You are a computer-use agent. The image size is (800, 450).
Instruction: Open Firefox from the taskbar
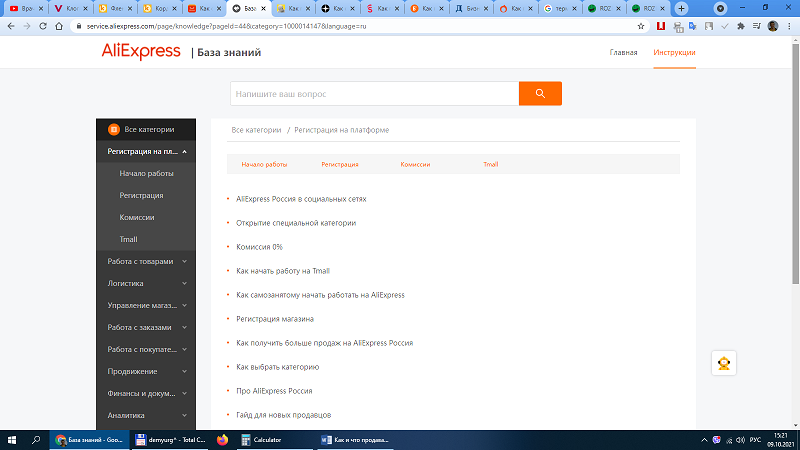[x=222, y=440]
